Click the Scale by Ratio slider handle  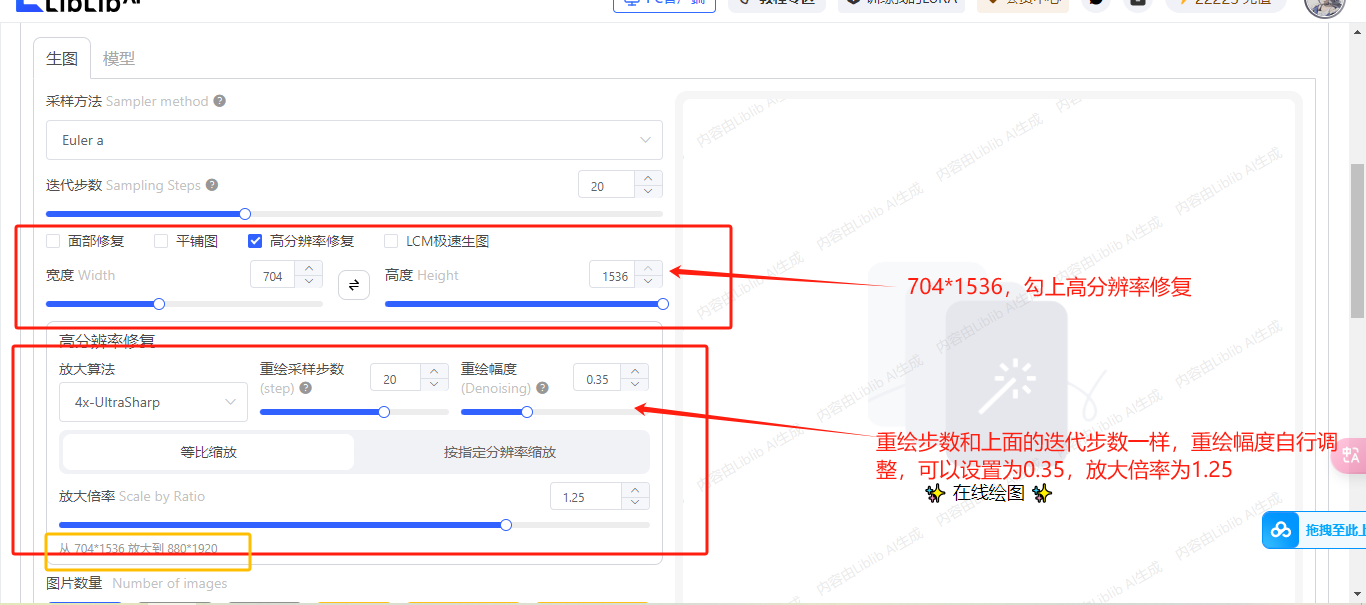[x=506, y=525]
